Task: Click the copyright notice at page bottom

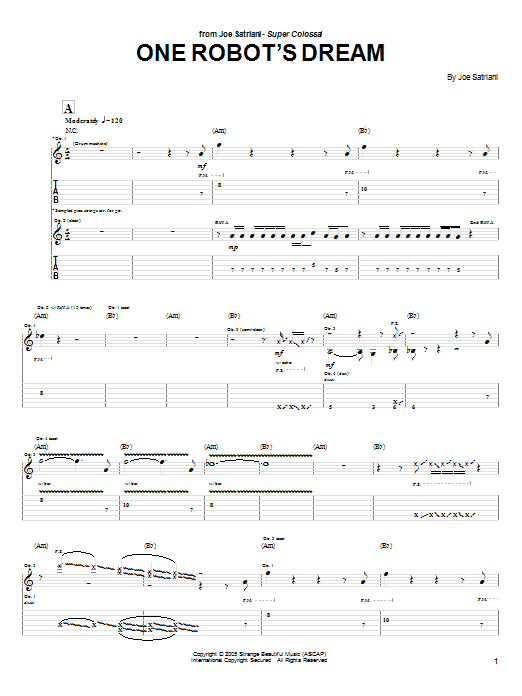Action: coord(259,657)
